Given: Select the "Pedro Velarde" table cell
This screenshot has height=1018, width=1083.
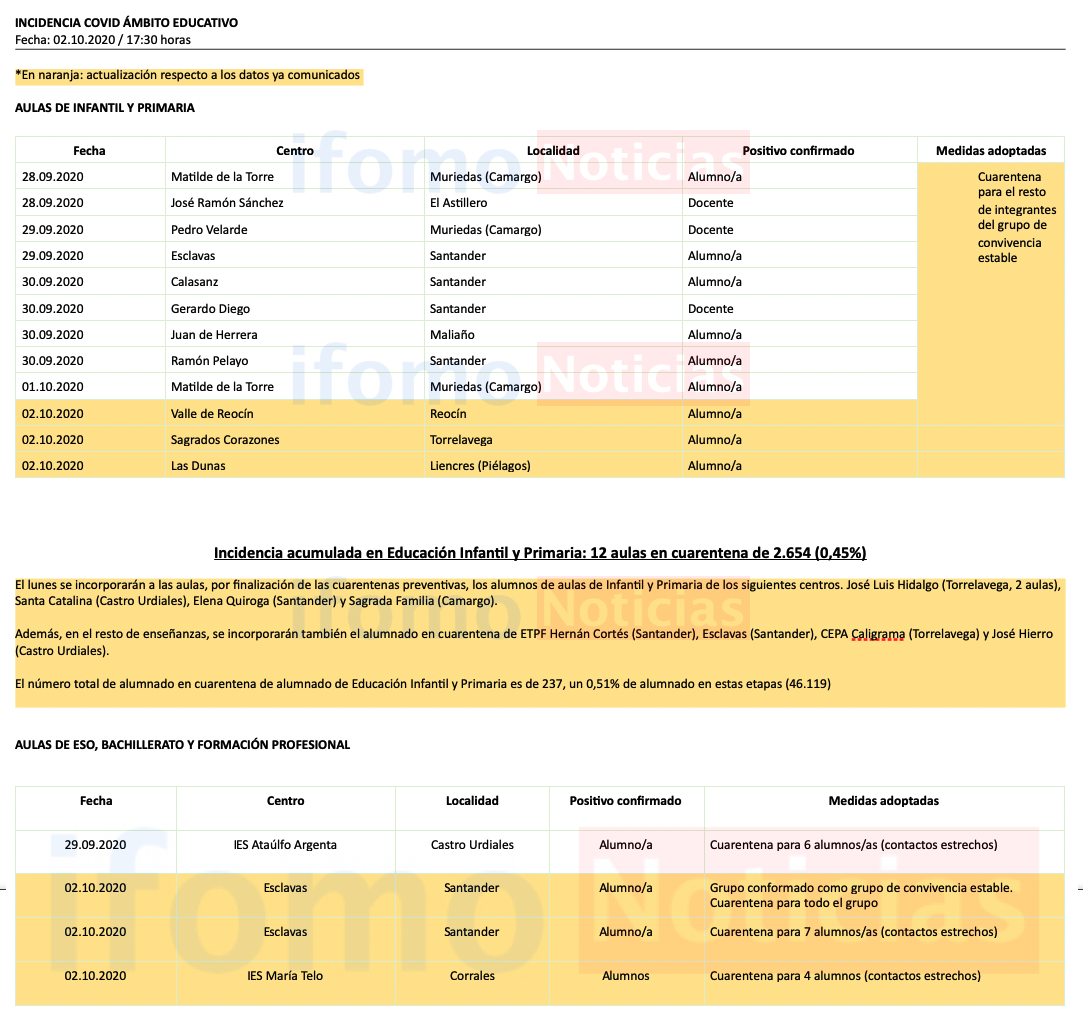Looking at the screenshot, I should 209,230.
